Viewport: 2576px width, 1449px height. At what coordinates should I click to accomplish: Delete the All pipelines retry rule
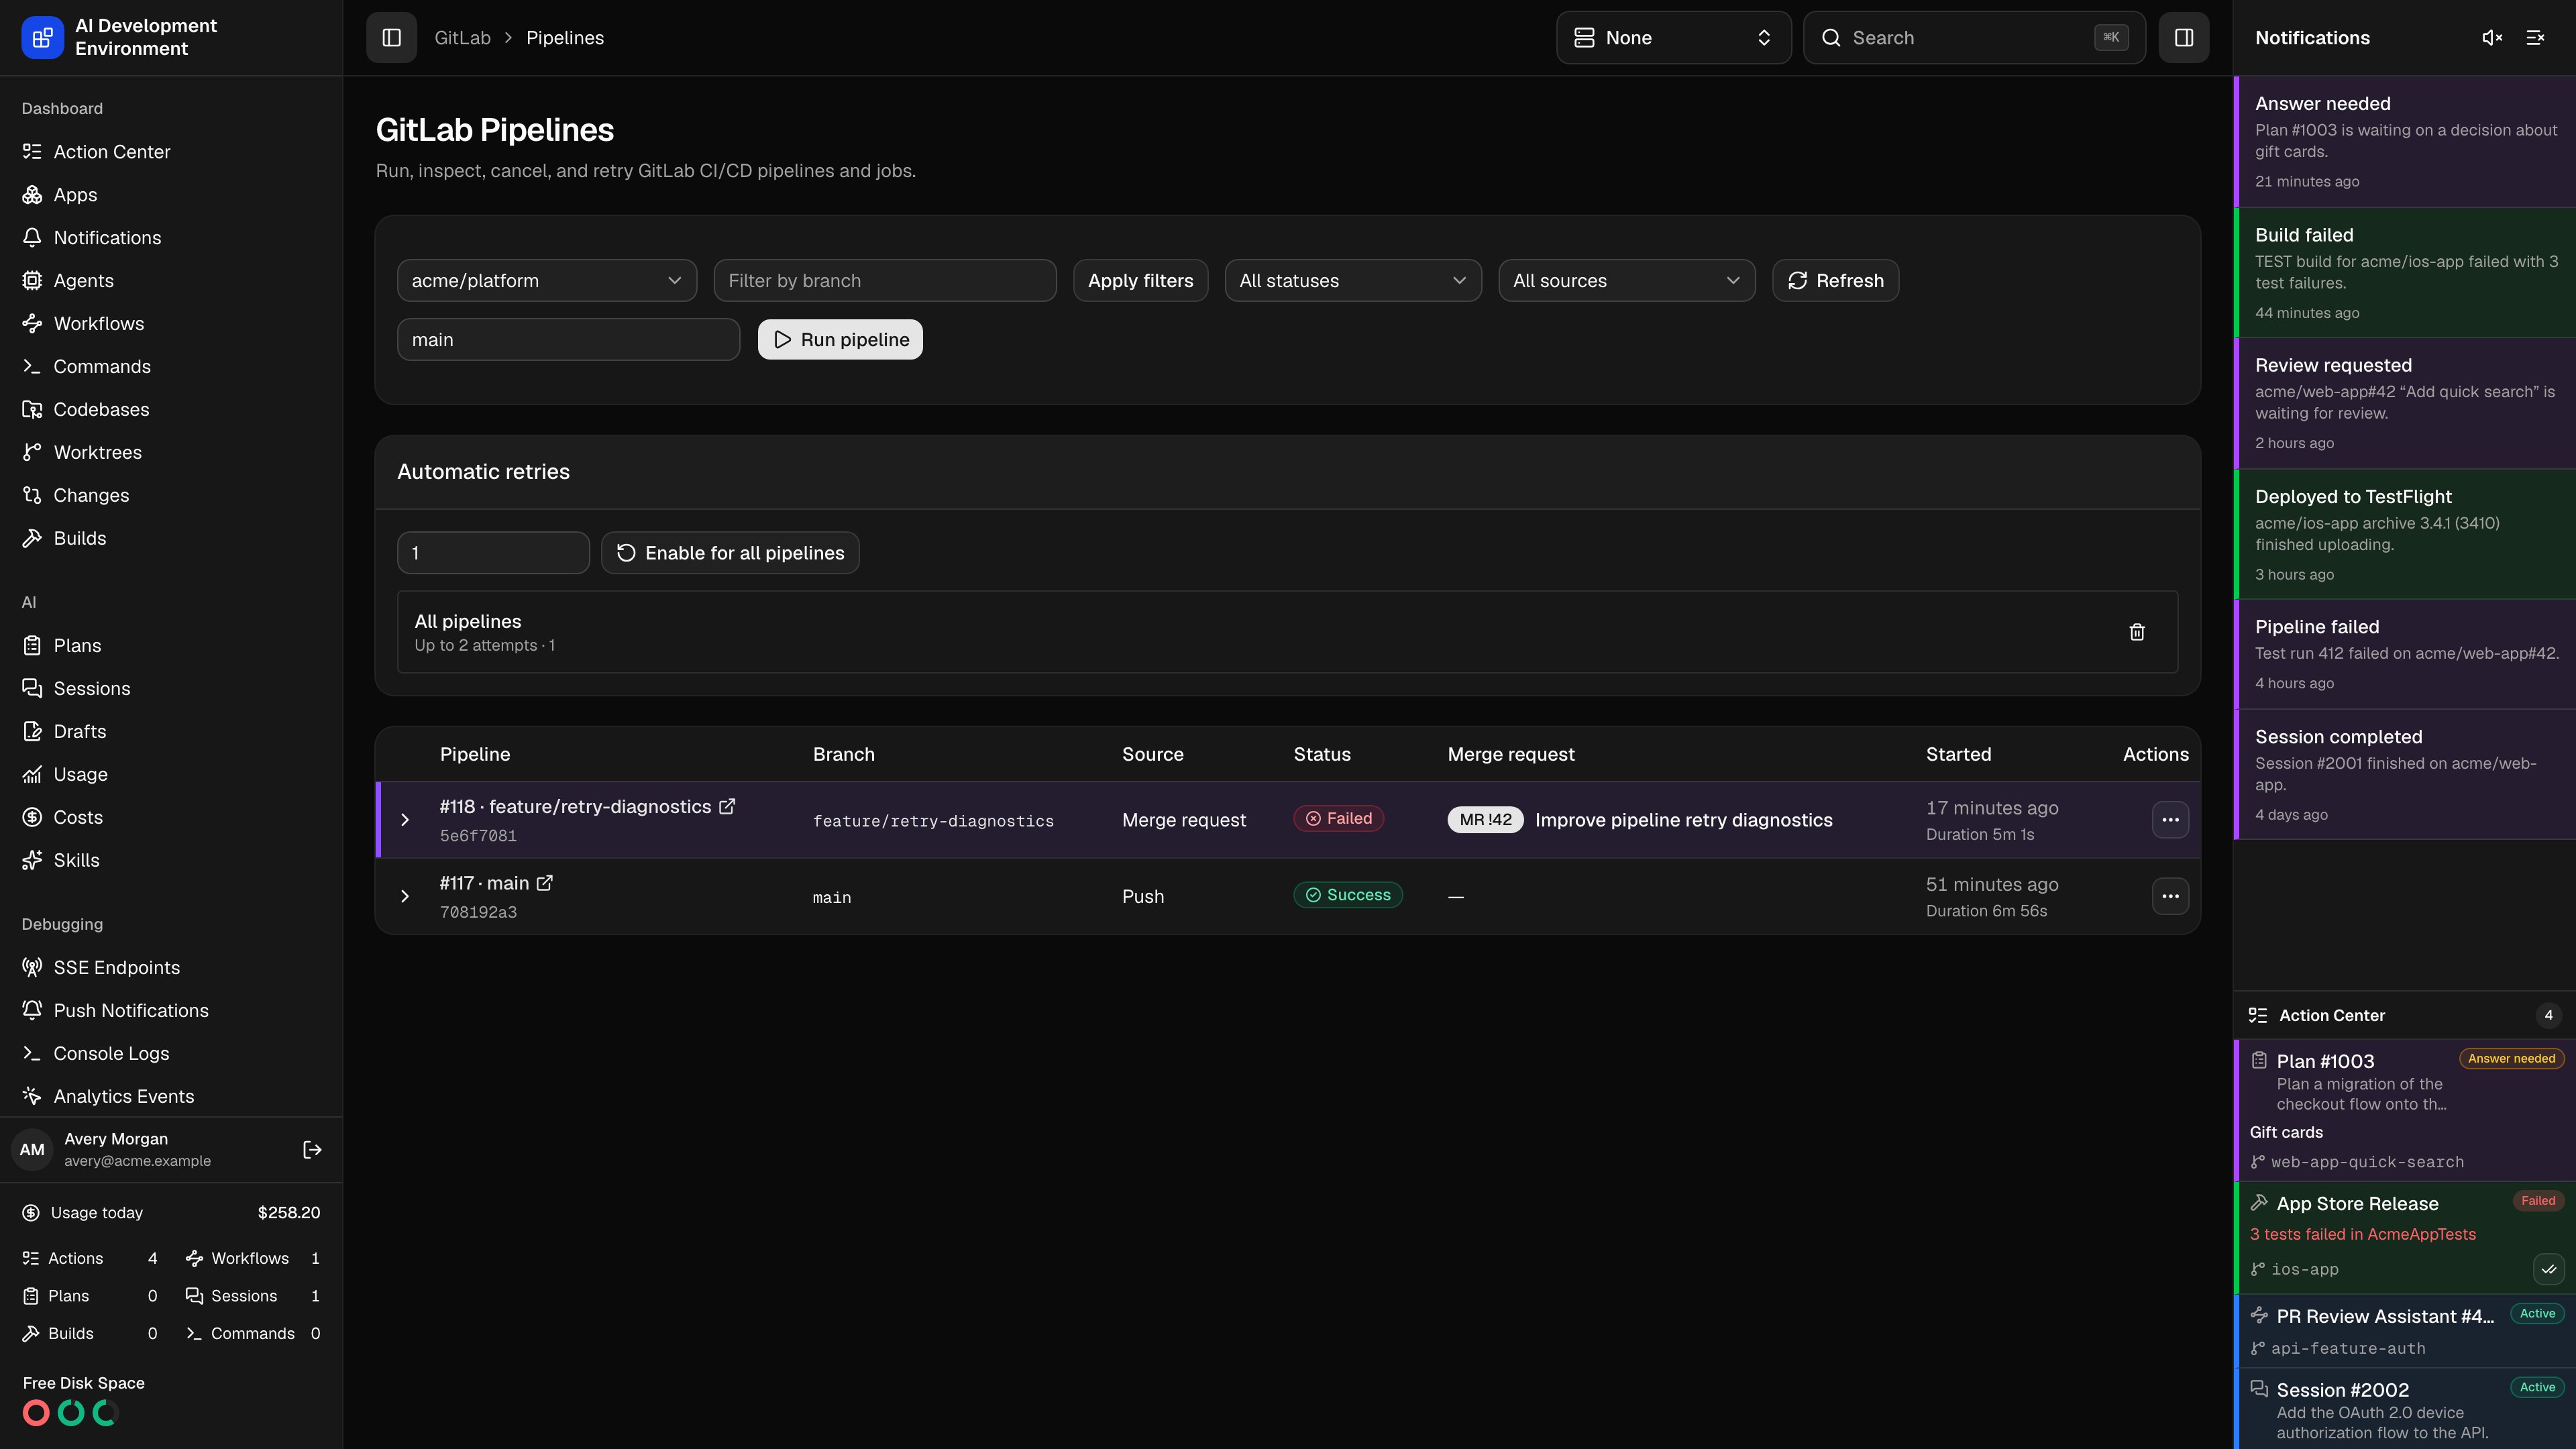2136,632
